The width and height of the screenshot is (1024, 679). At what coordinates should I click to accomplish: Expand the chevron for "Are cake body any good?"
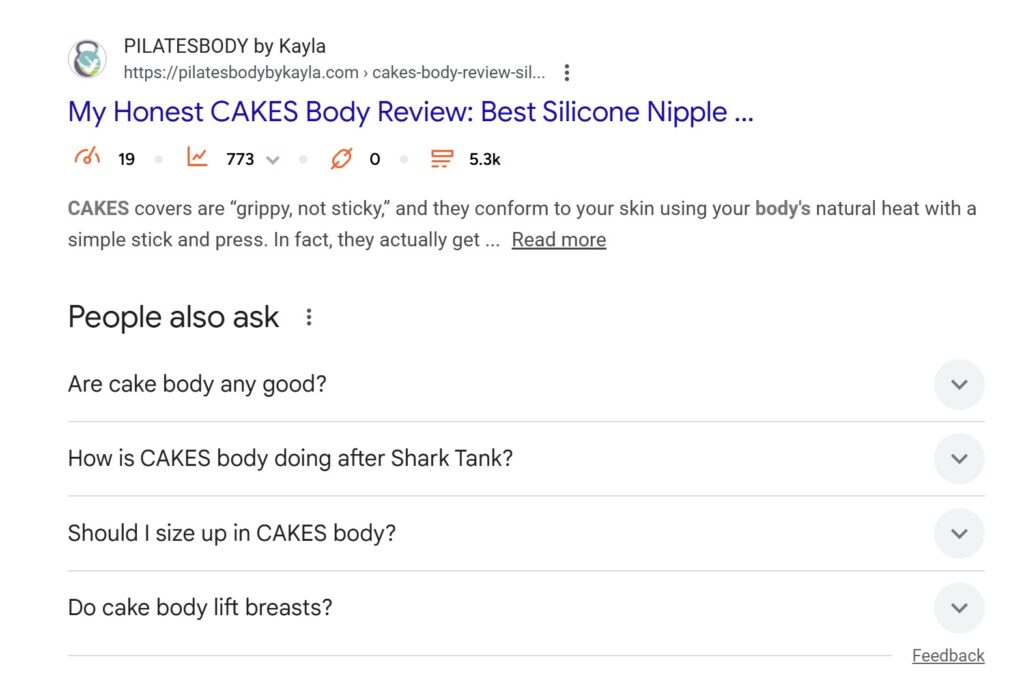[x=959, y=384]
